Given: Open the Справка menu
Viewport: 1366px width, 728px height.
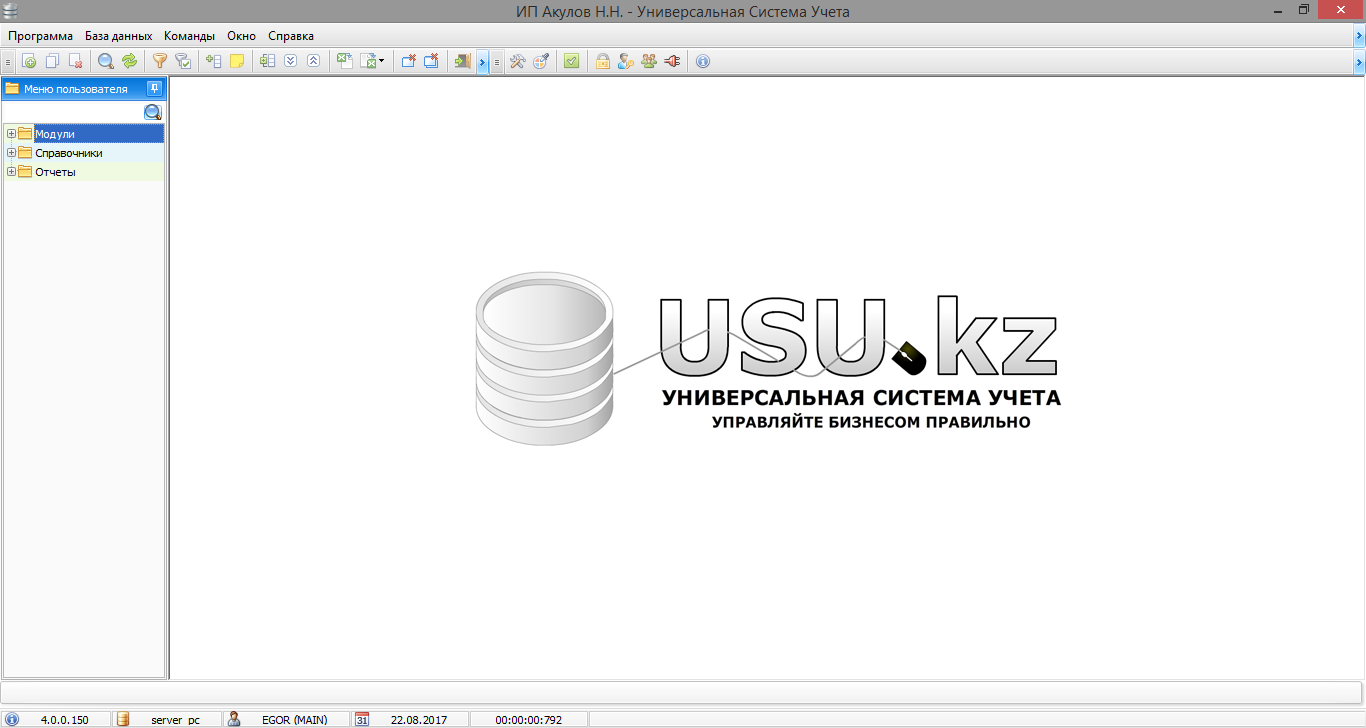Looking at the screenshot, I should 291,35.
